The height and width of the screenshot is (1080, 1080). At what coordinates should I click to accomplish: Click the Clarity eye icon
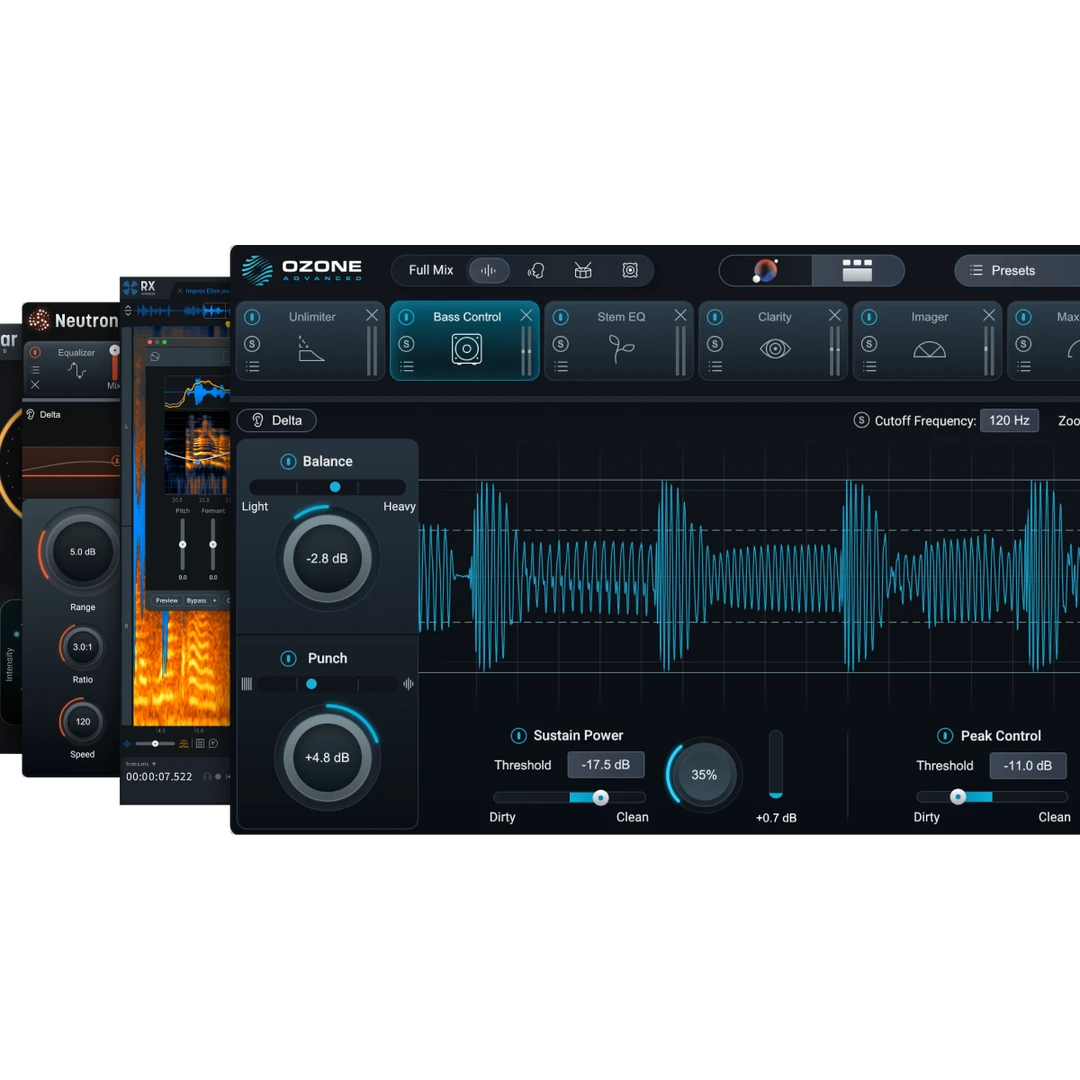coord(775,349)
